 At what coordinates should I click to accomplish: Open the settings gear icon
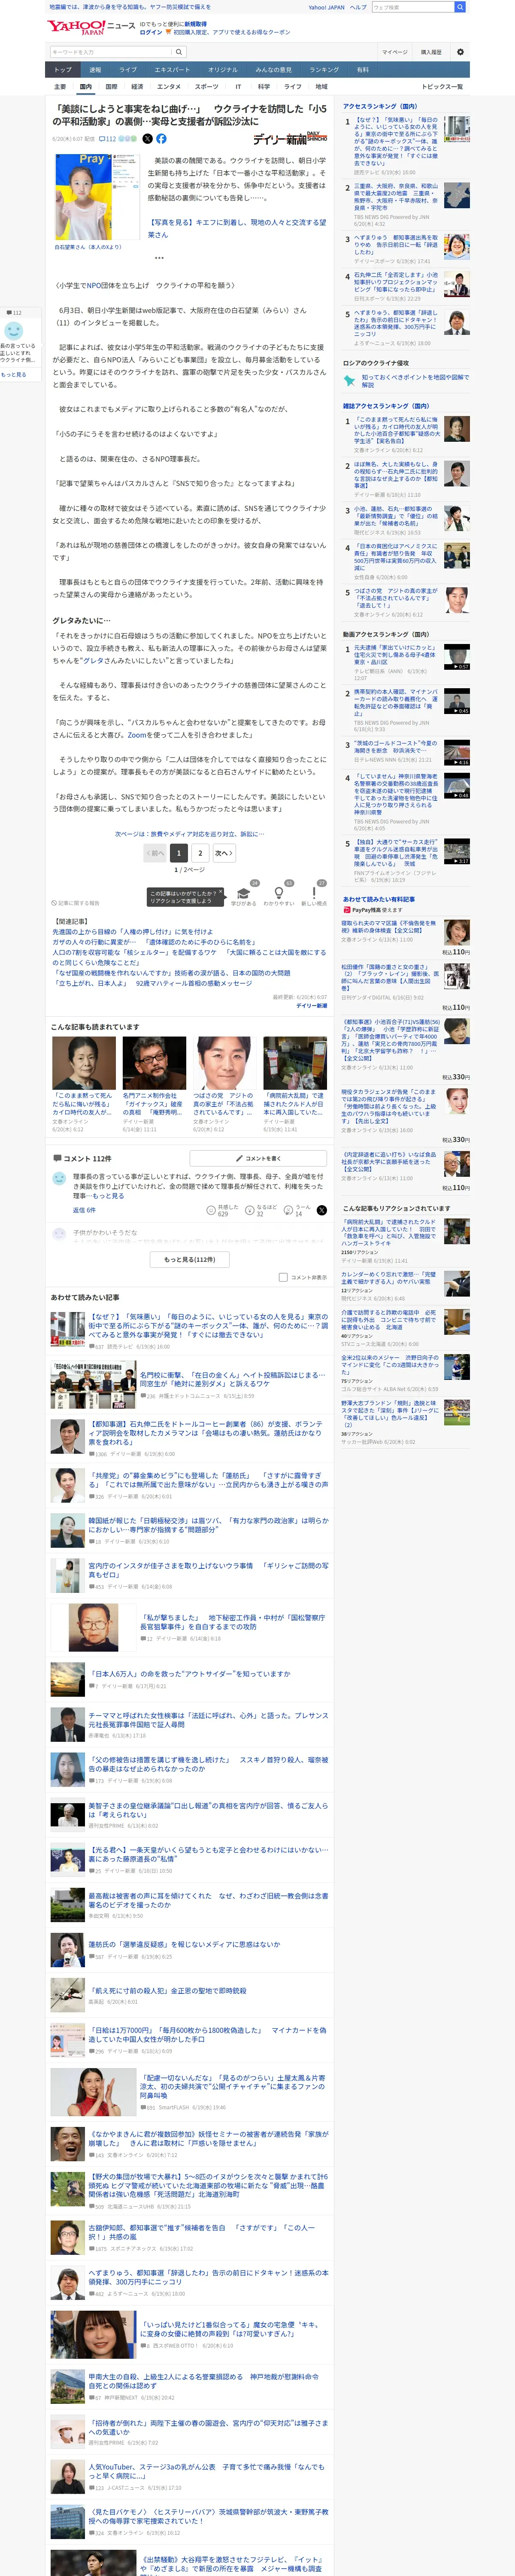point(460,52)
